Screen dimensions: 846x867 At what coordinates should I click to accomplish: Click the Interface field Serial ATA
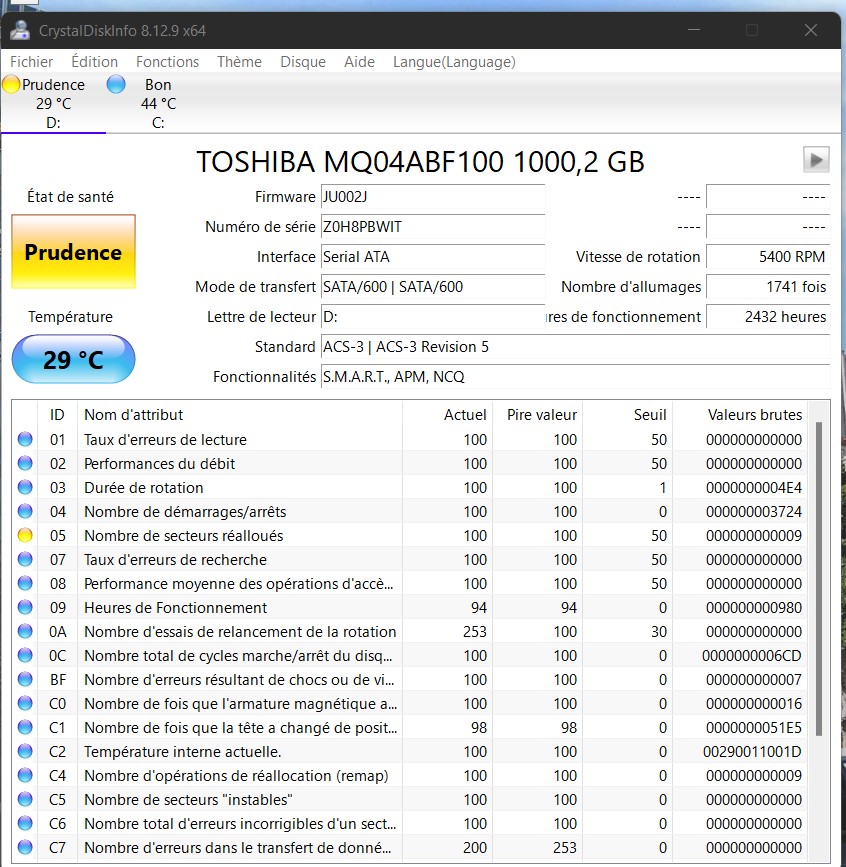pyautogui.click(x=433, y=257)
